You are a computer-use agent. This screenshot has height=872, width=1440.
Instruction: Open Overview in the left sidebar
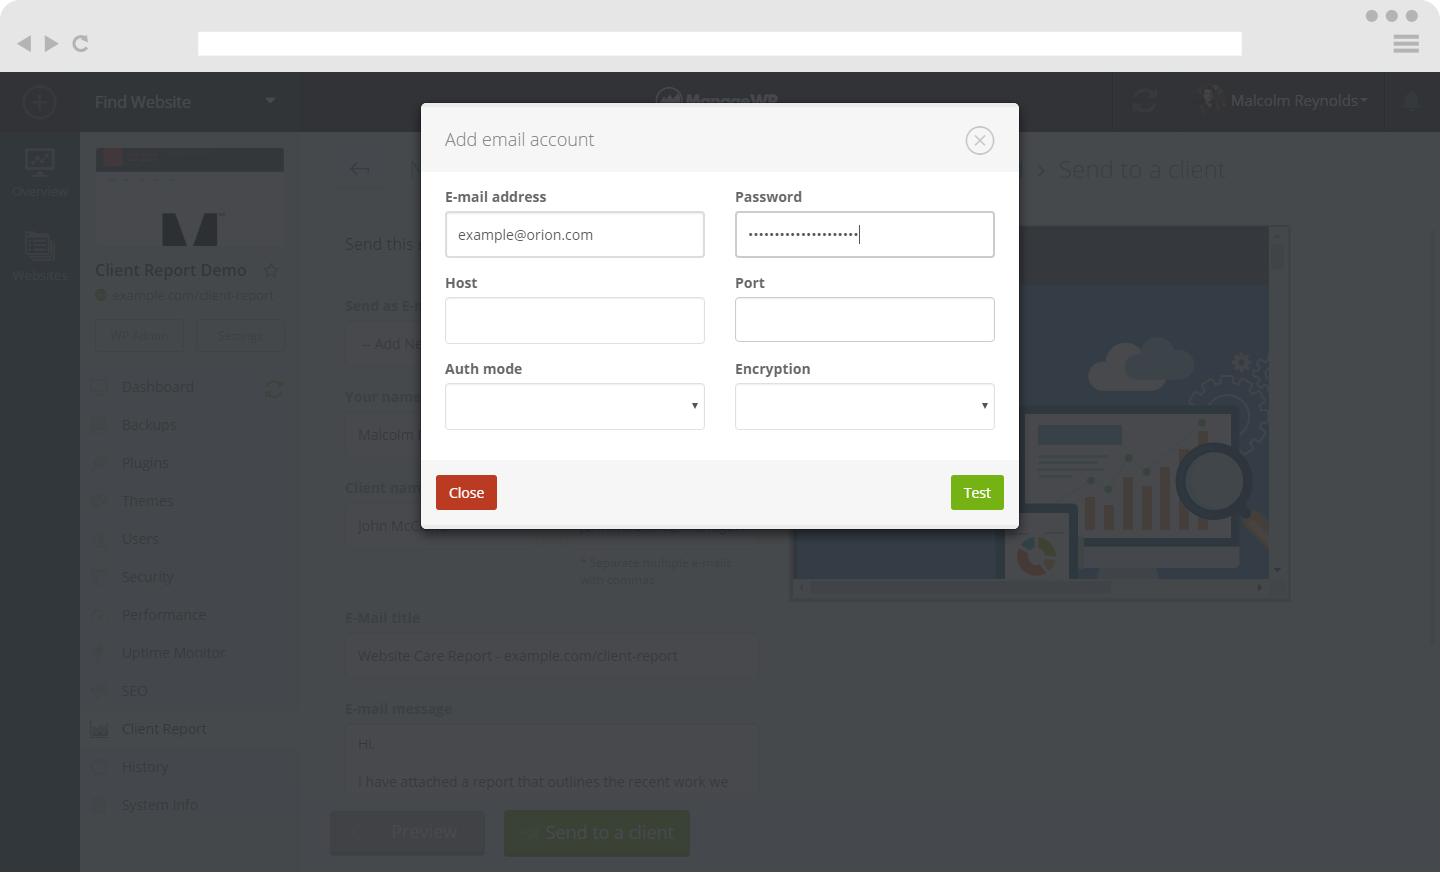[40, 173]
